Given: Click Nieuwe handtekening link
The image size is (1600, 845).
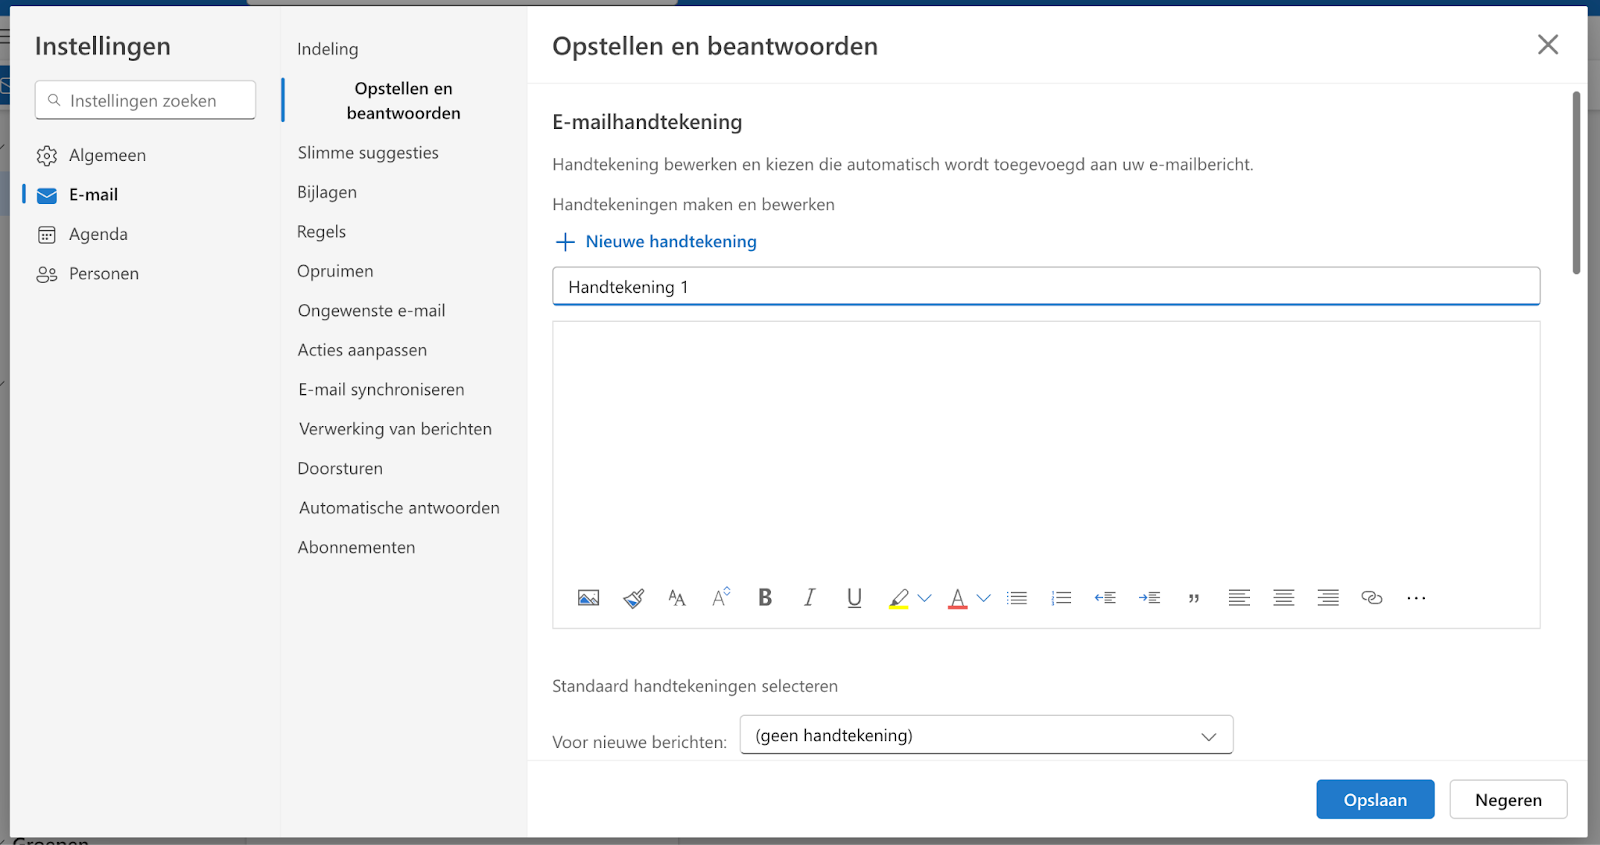Looking at the screenshot, I should (x=671, y=242).
